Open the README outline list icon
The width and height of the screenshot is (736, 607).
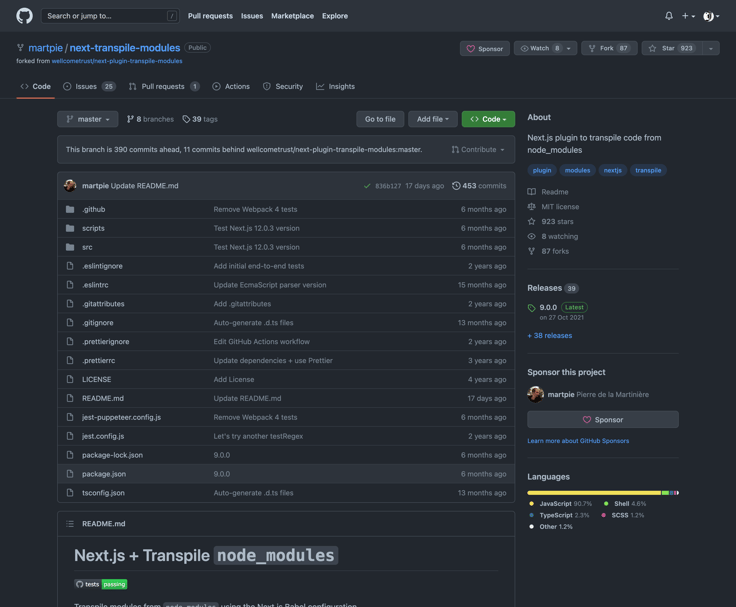pyautogui.click(x=70, y=524)
